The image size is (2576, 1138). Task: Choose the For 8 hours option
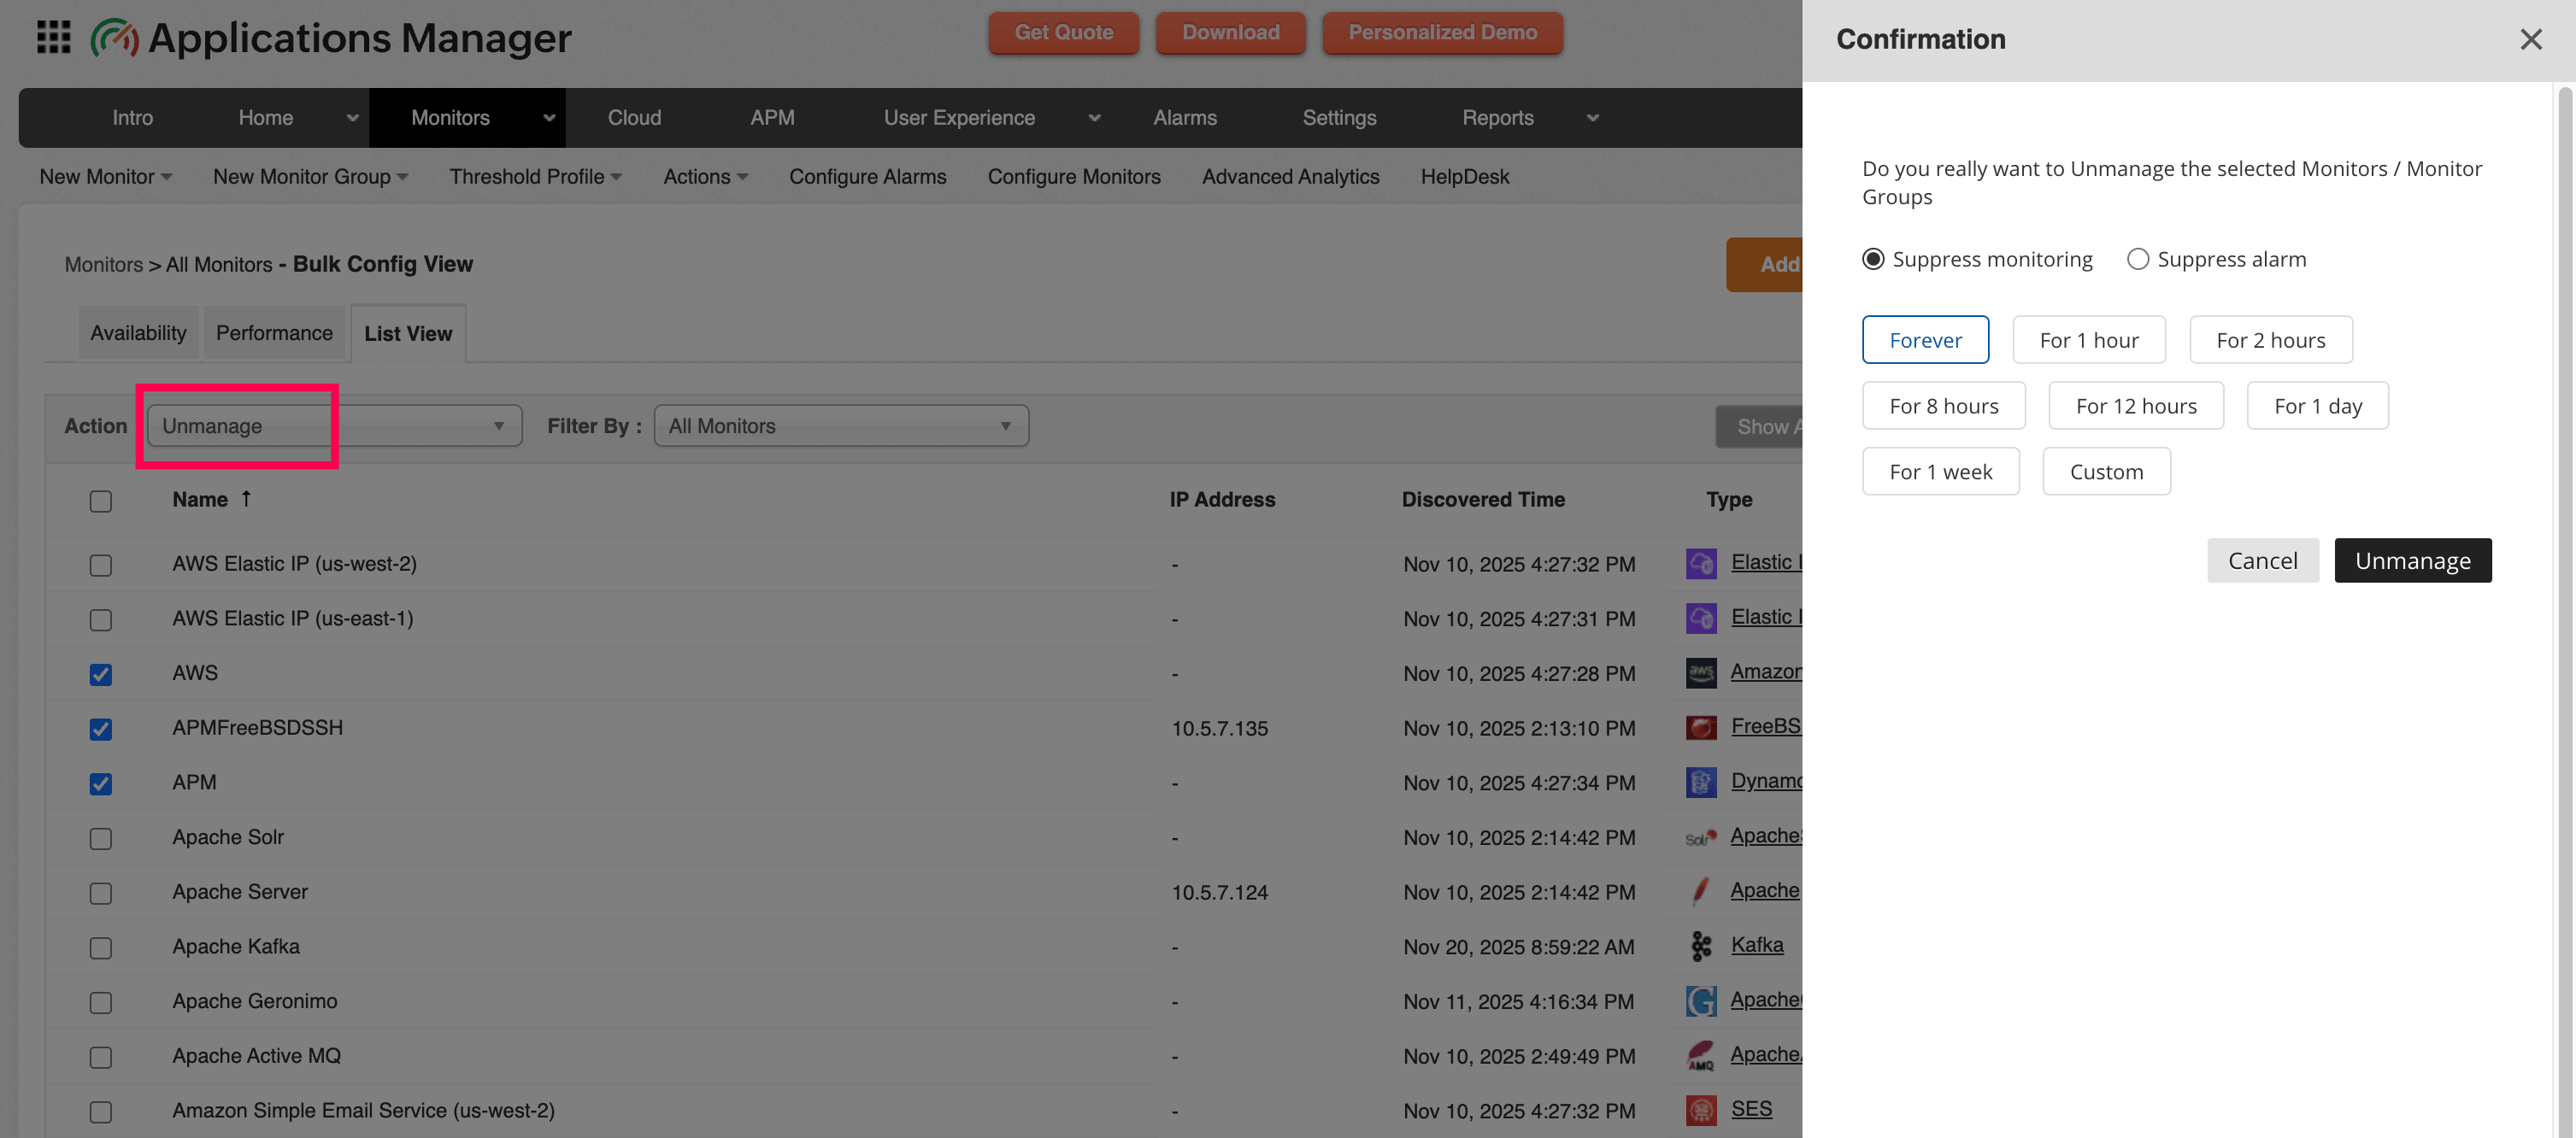point(1943,406)
